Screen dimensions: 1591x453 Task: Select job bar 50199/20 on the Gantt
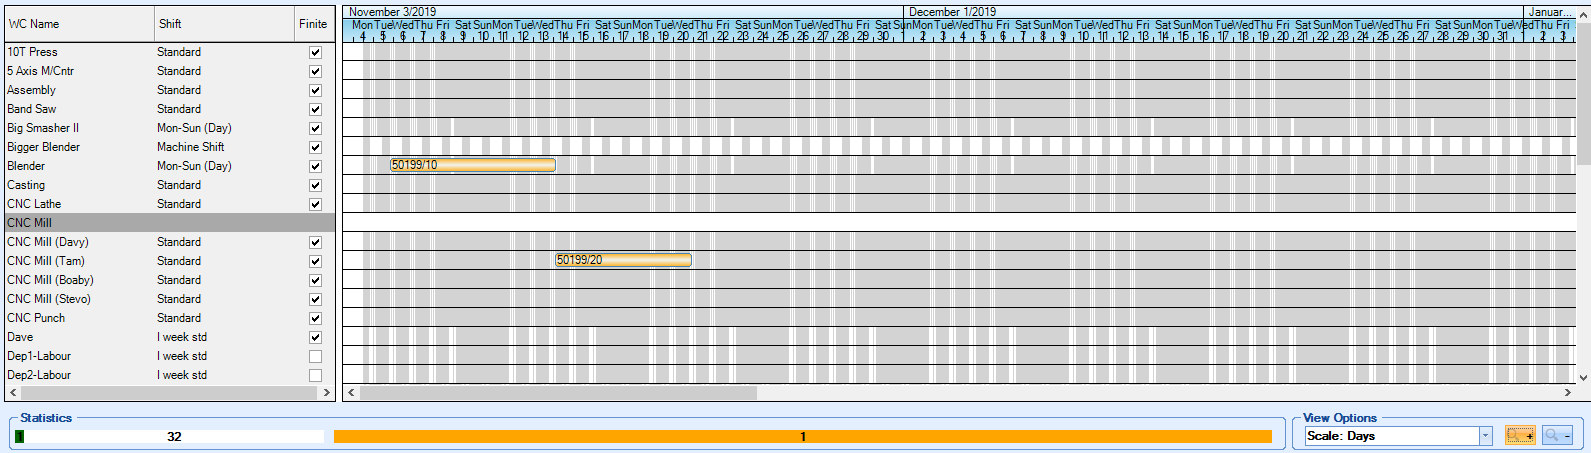(623, 260)
